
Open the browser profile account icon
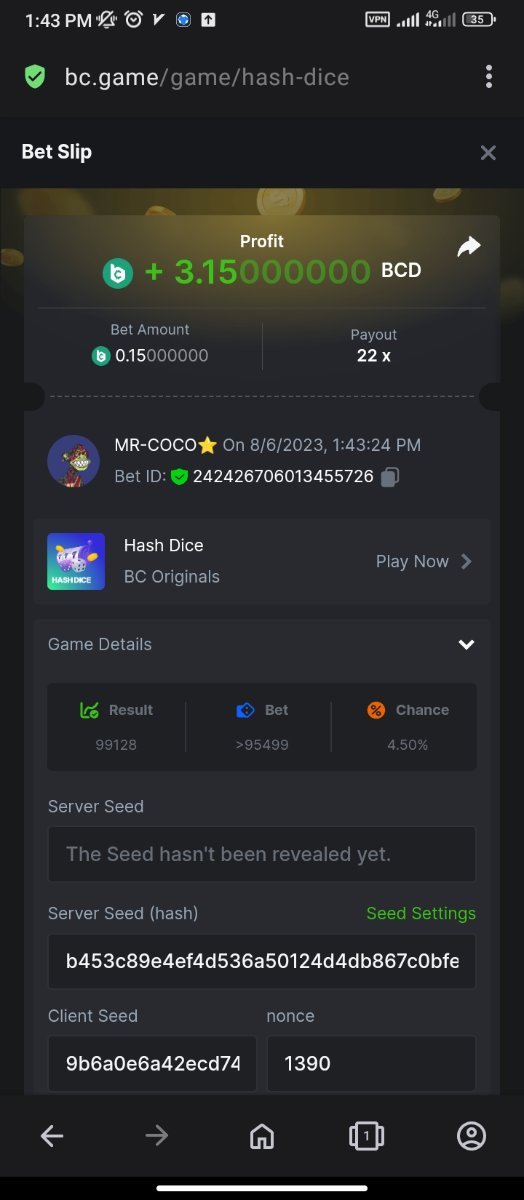(x=471, y=1135)
